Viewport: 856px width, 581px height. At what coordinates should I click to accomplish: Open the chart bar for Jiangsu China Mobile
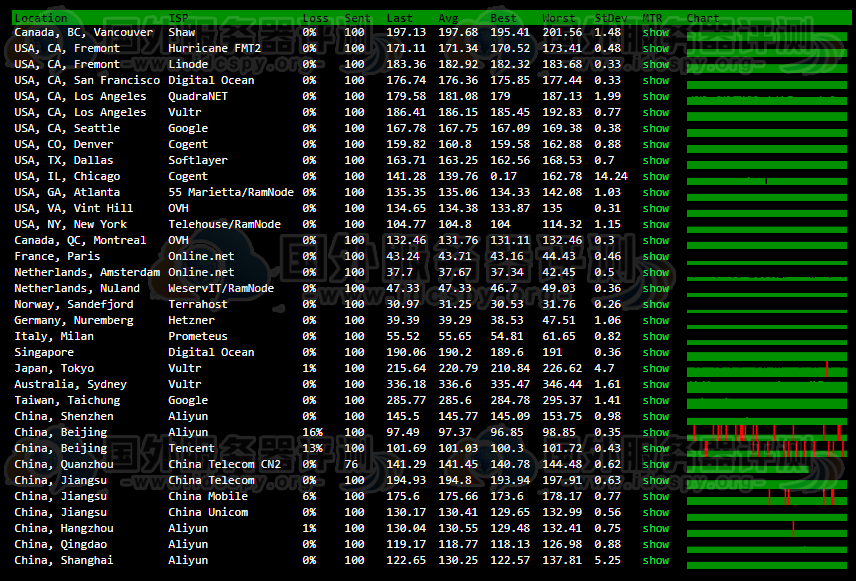(767, 497)
